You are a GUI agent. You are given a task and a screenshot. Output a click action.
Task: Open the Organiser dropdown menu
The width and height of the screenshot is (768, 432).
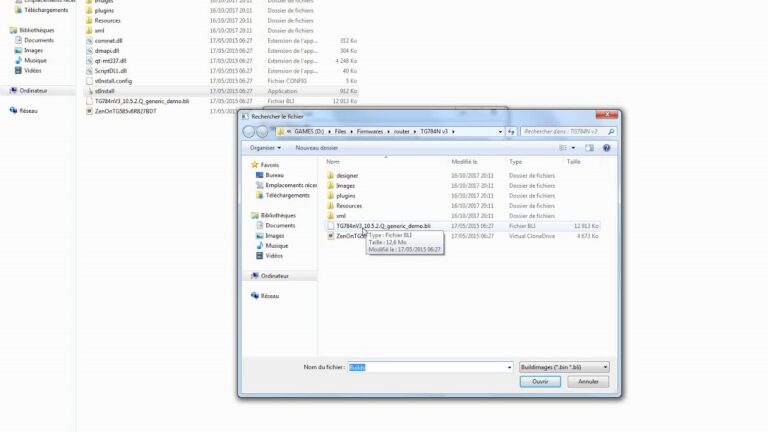(x=264, y=147)
